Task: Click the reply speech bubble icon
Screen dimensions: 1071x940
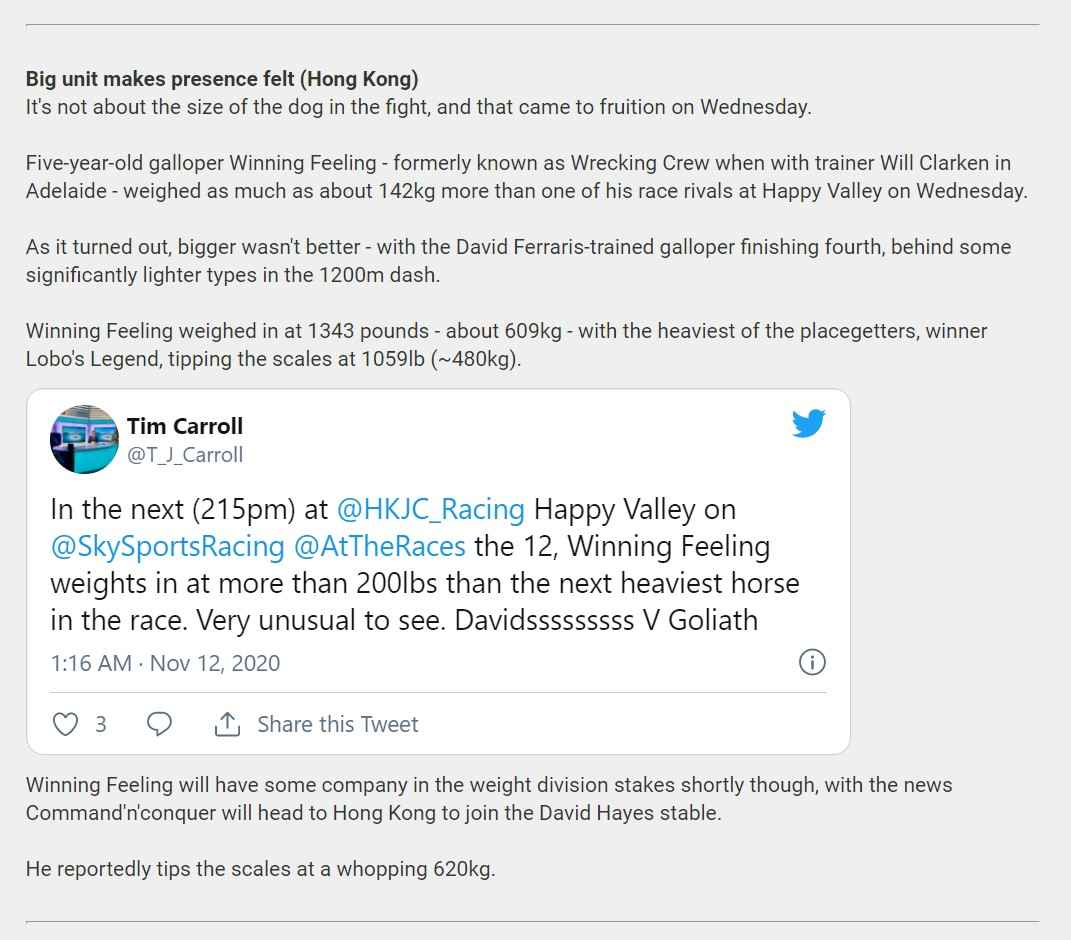Action: coord(159,724)
